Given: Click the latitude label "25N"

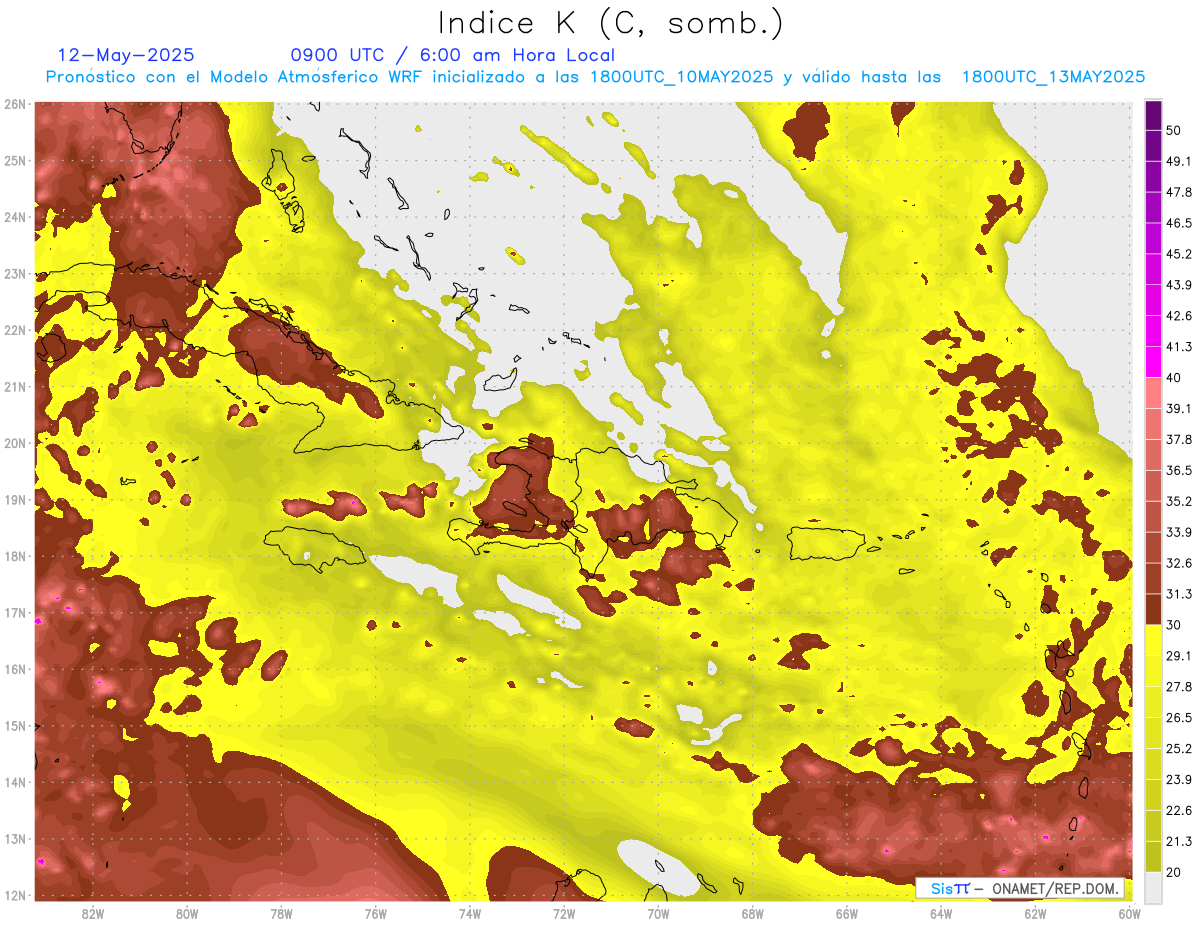Looking at the screenshot, I should [x=15, y=161].
